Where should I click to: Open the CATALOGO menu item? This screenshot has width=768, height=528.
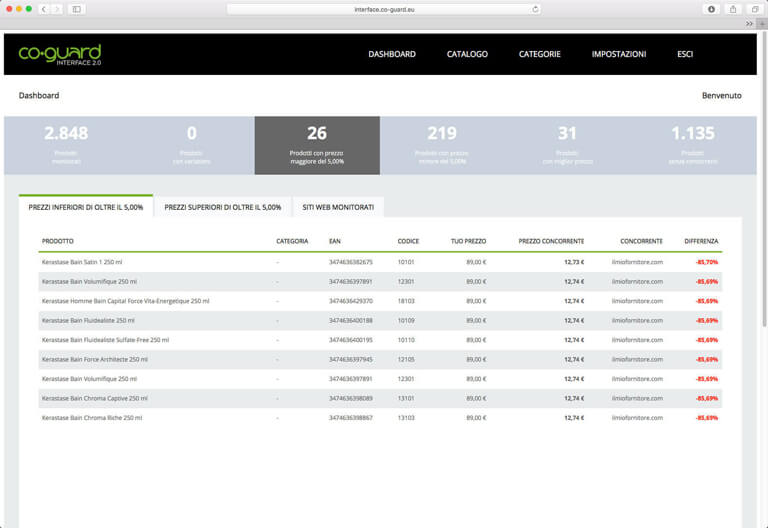click(x=467, y=54)
